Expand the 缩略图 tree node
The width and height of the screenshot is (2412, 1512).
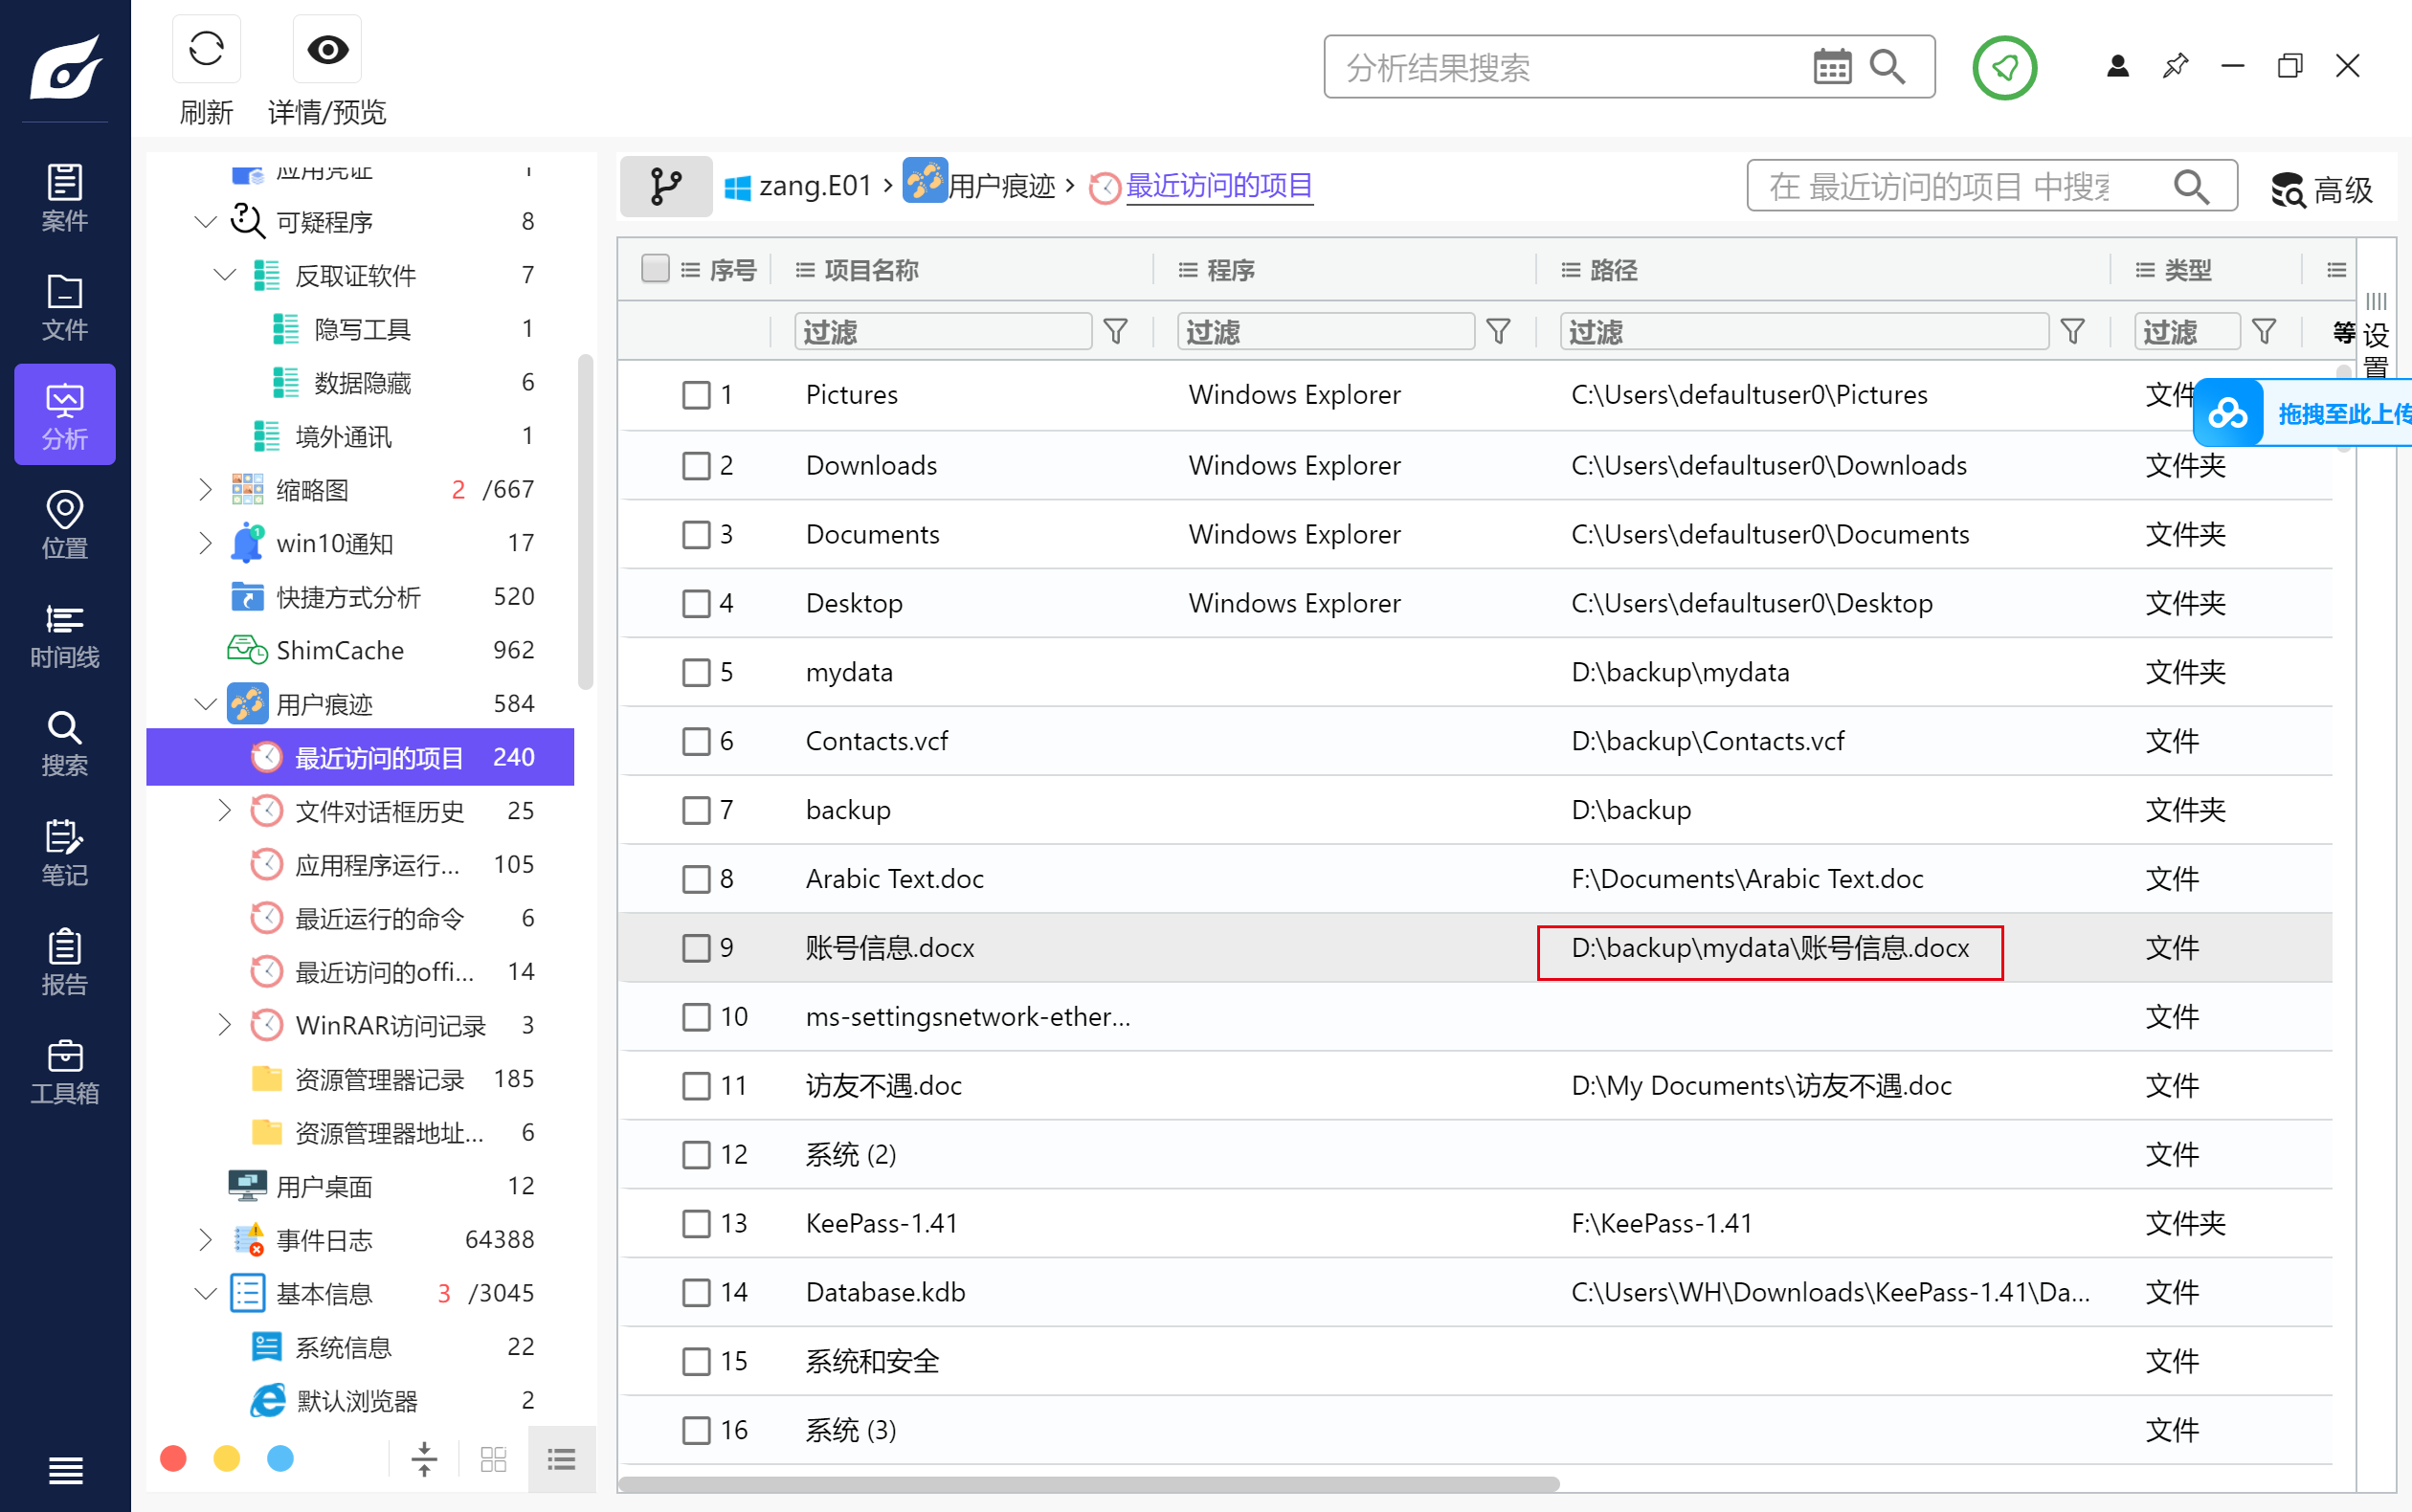click(x=205, y=489)
